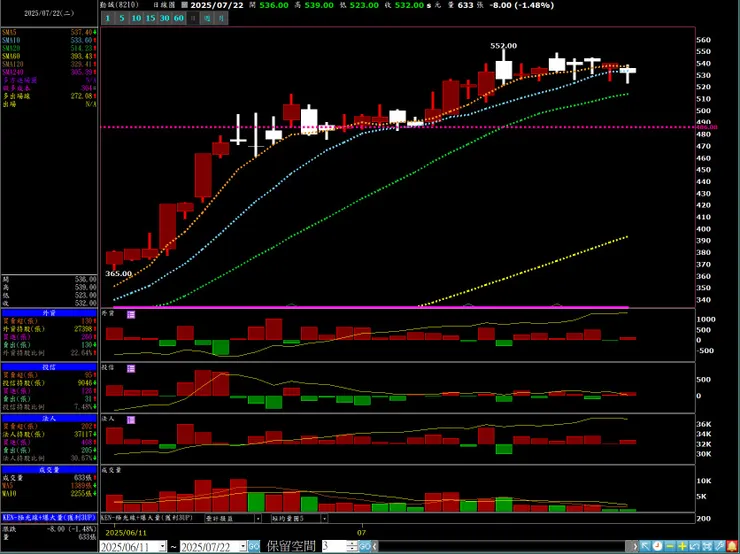This screenshot has width=740, height=554.
Task: Select the KEN strategy label in left panel
Action: pos(49,517)
